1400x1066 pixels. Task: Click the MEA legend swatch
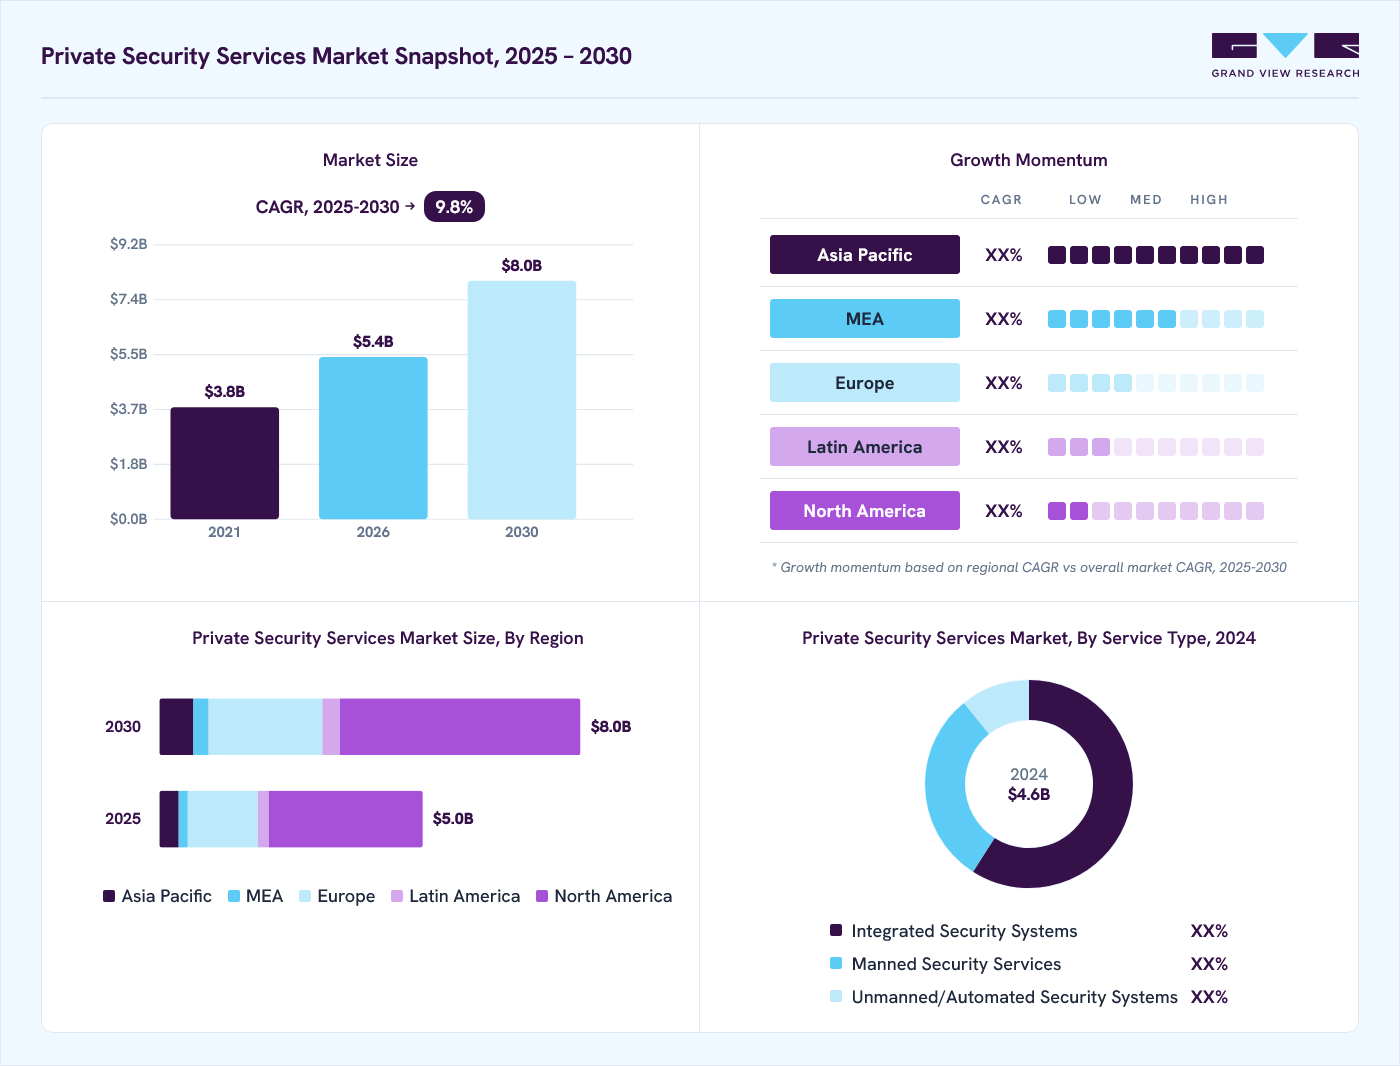click(234, 896)
